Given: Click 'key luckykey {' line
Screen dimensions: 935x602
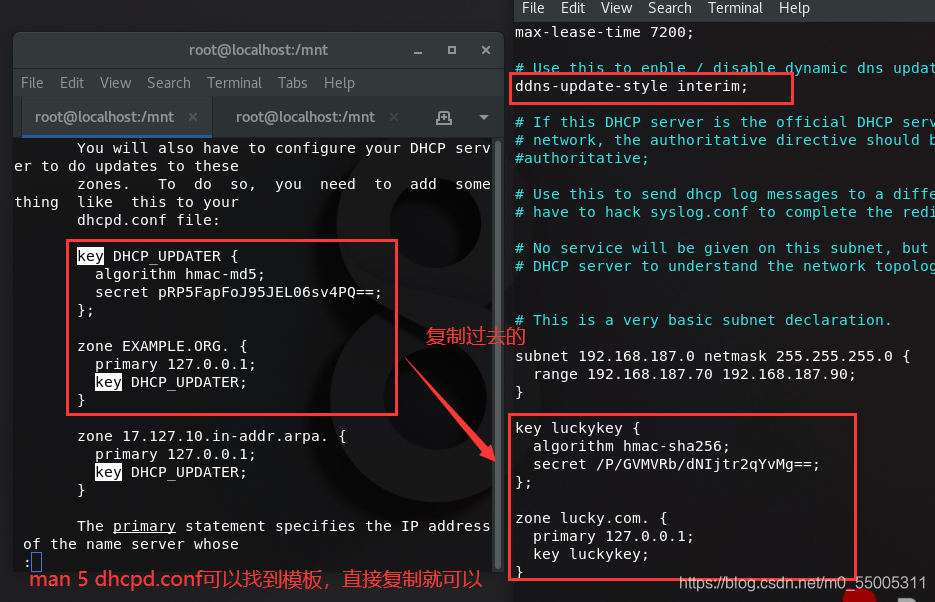Looking at the screenshot, I should [x=577, y=429].
